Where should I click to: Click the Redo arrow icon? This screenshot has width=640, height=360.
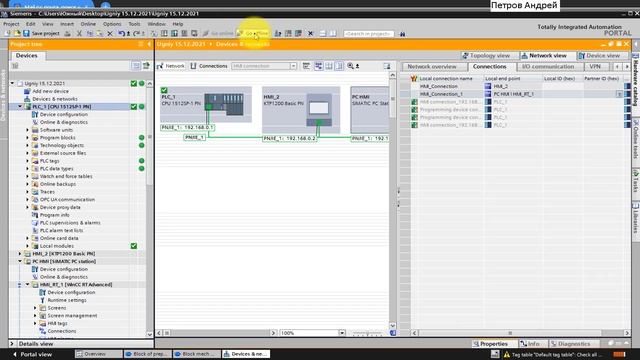click(136, 33)
